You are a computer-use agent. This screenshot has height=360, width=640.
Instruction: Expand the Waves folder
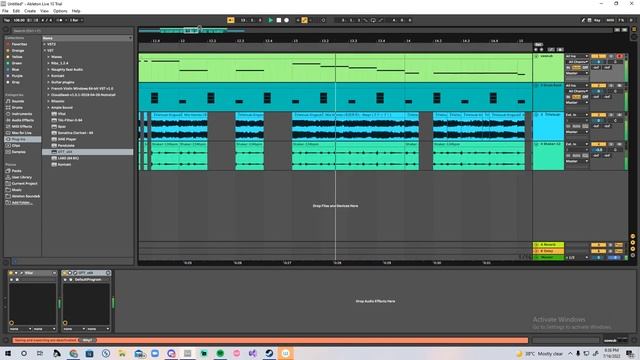pos(49,57)
